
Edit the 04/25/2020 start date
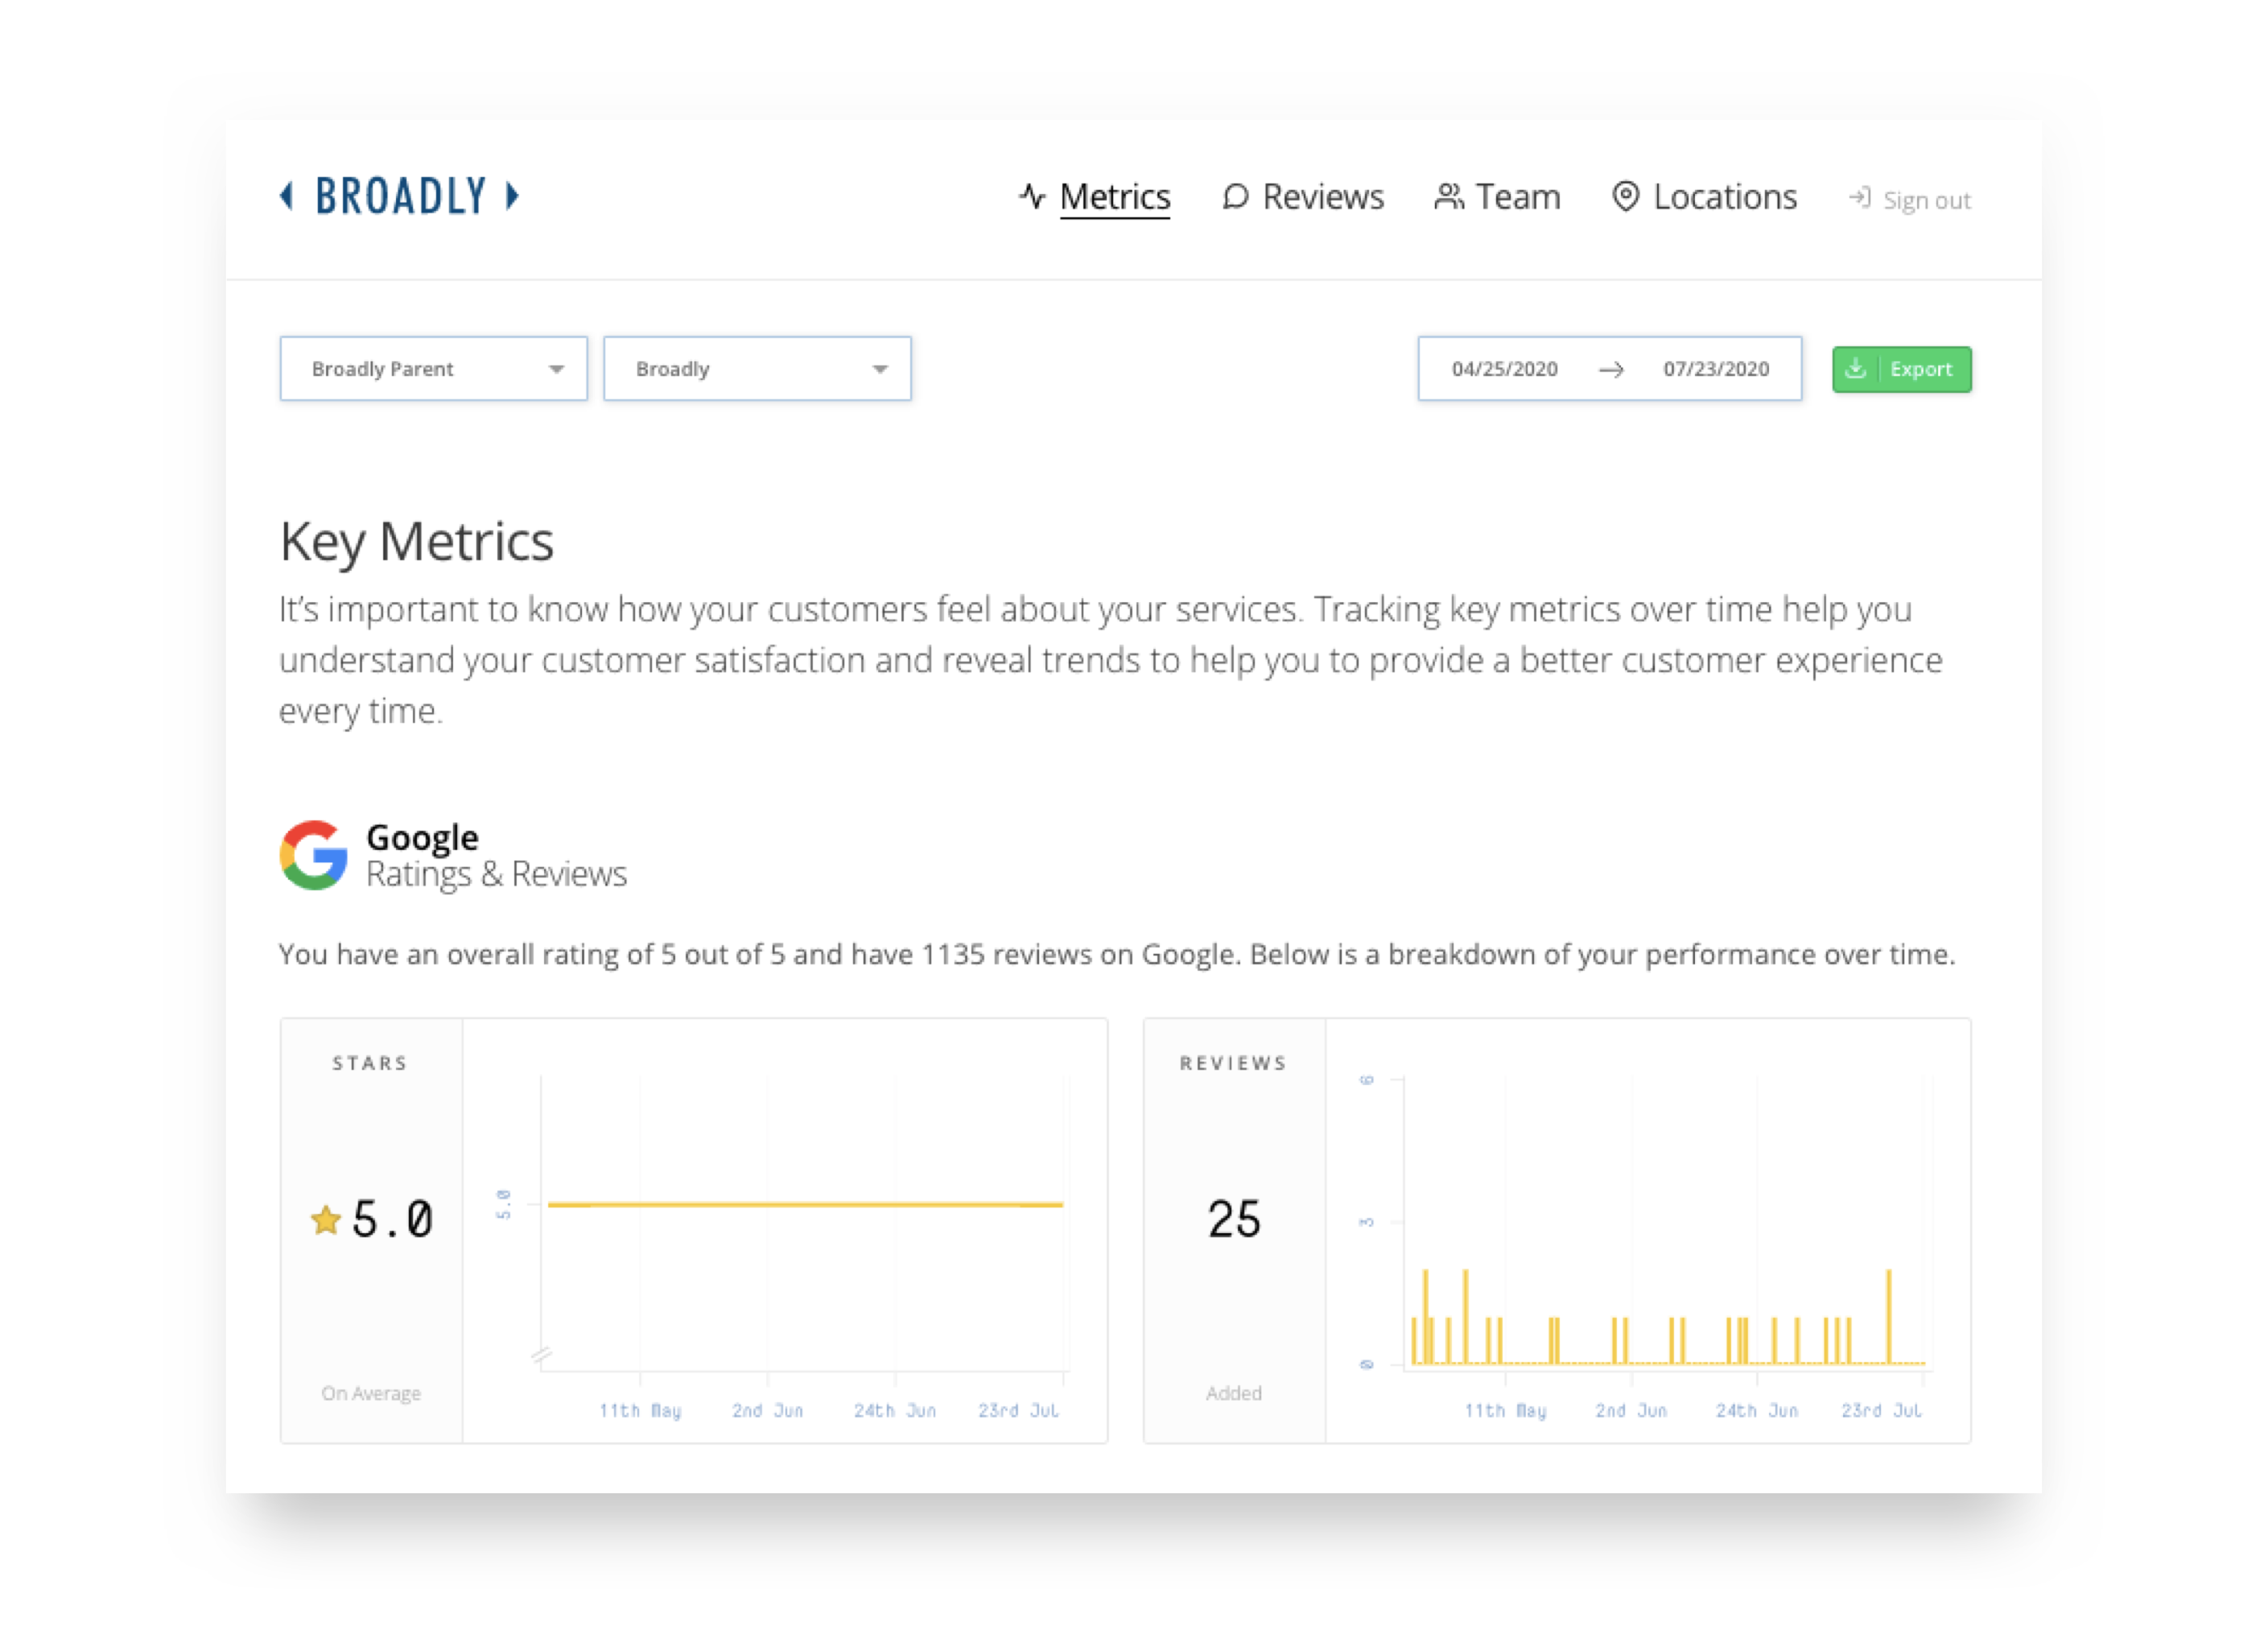[1504, 369]
